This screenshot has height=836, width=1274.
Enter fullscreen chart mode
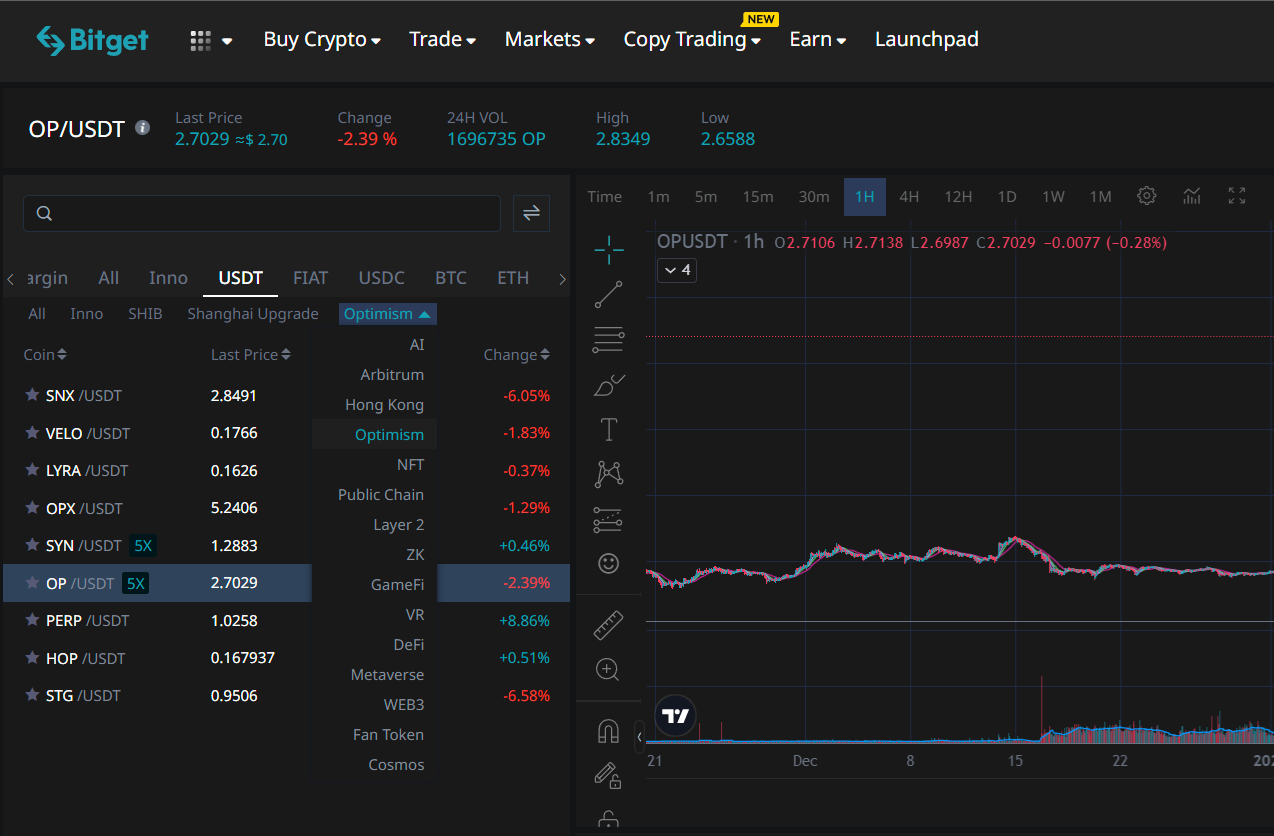tap(1237, 196)
